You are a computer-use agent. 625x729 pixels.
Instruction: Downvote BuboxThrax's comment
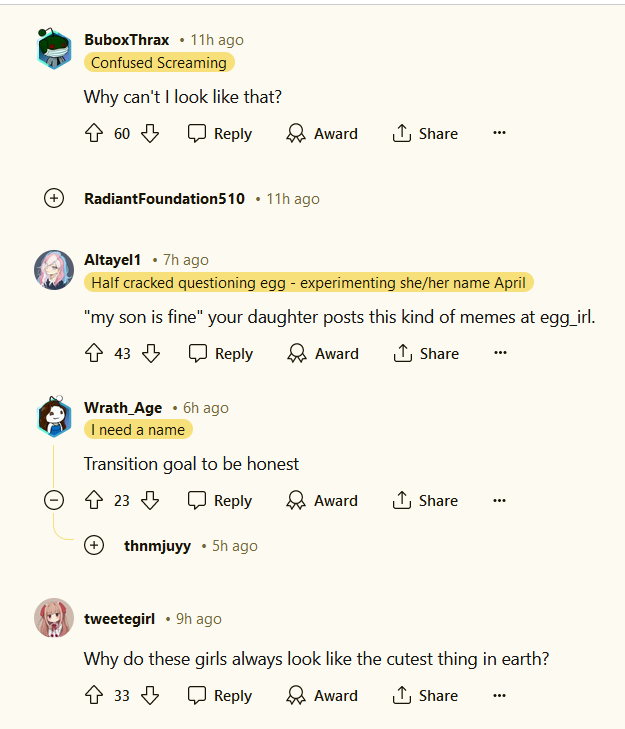click(x=150, y=134)
